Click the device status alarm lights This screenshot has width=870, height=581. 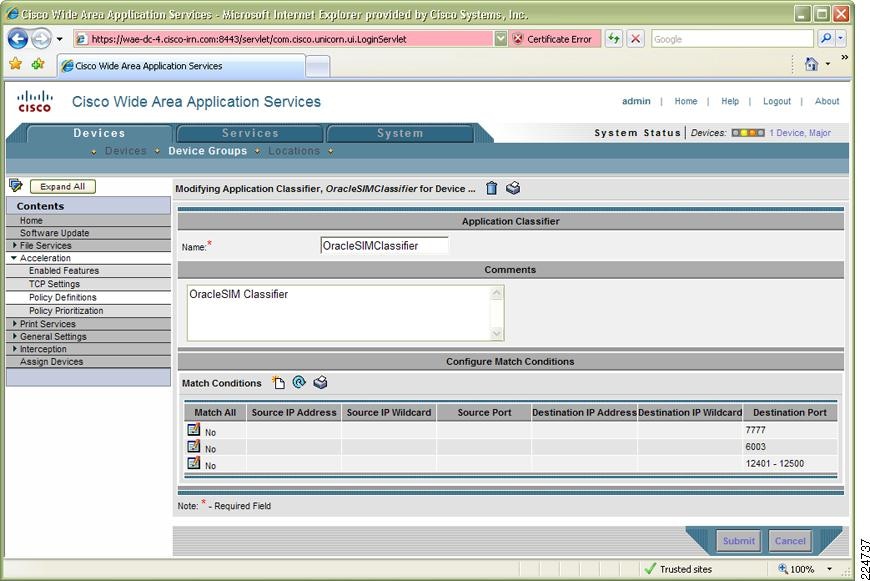click(748, 133)
